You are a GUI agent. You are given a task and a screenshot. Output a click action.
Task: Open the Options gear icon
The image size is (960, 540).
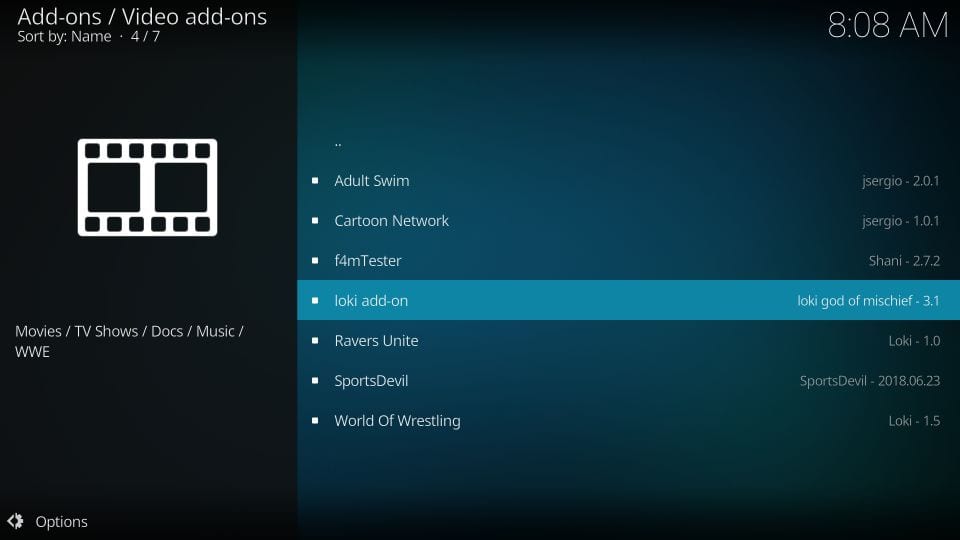coord(15,521)
